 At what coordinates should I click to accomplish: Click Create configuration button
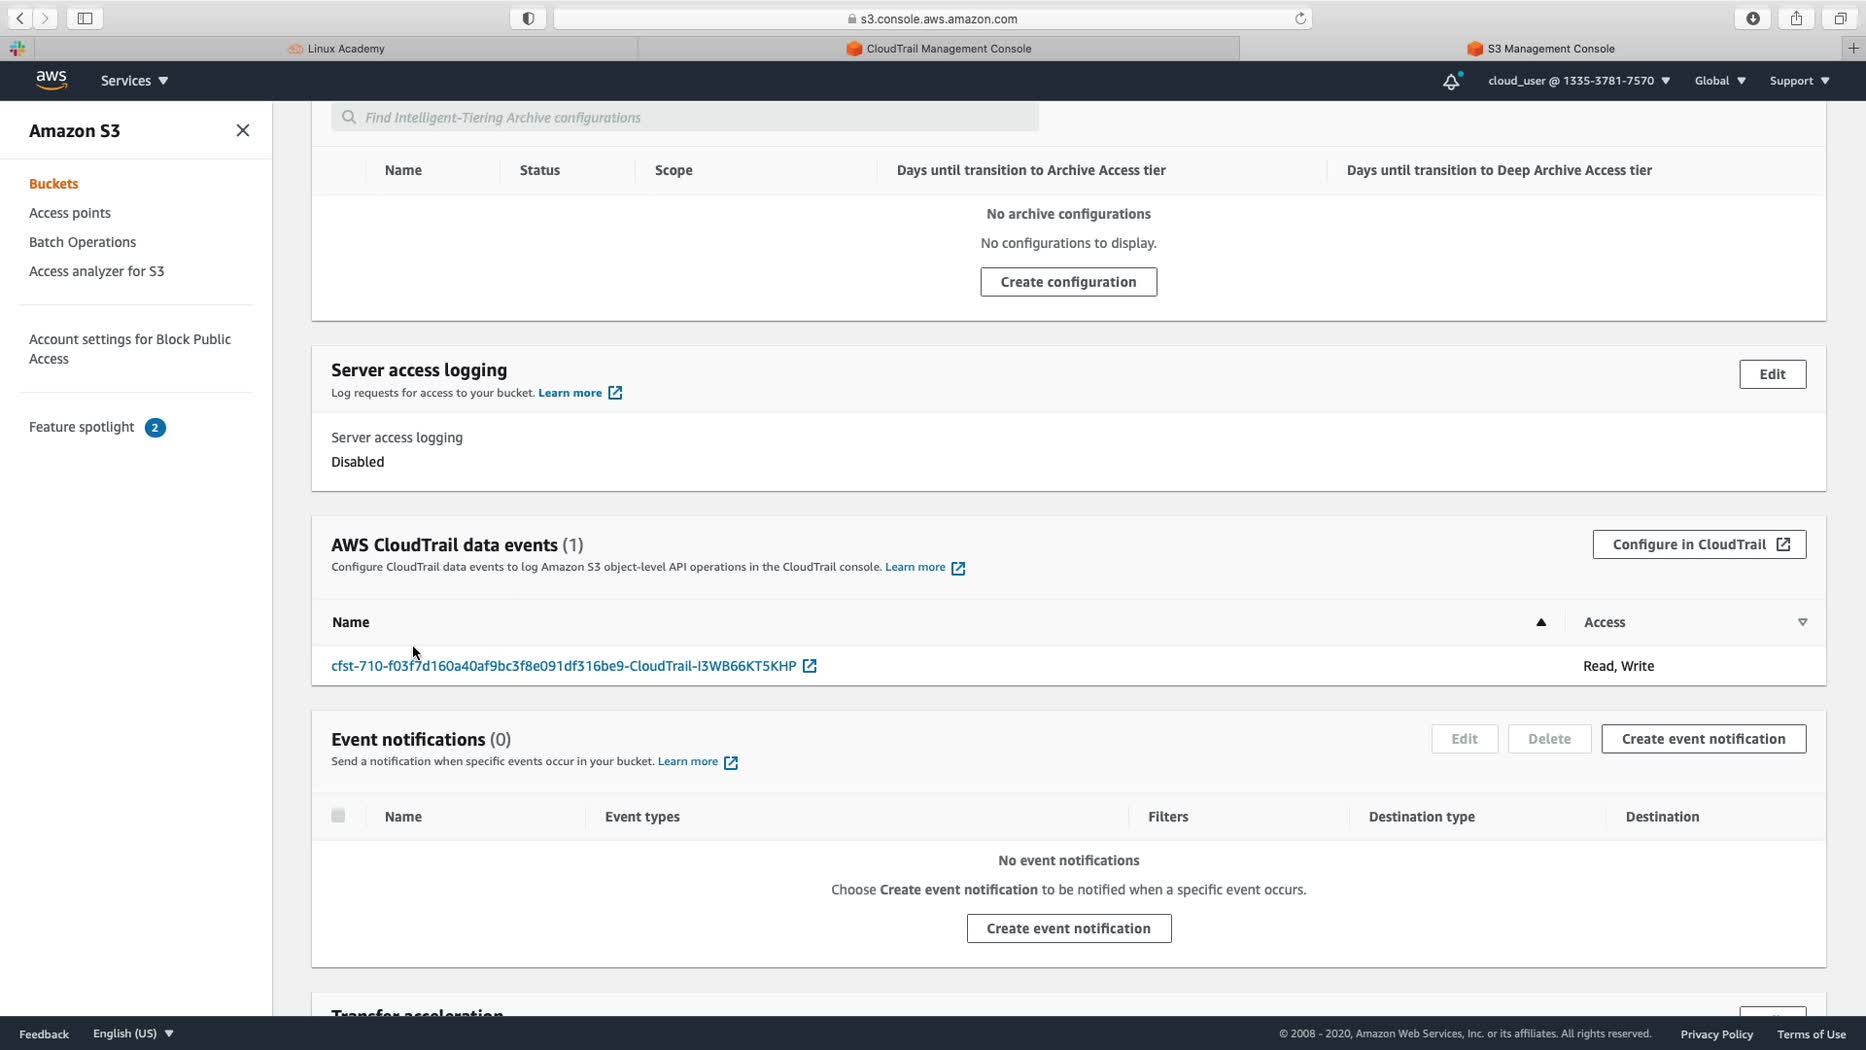click(x=1068, y=282)
